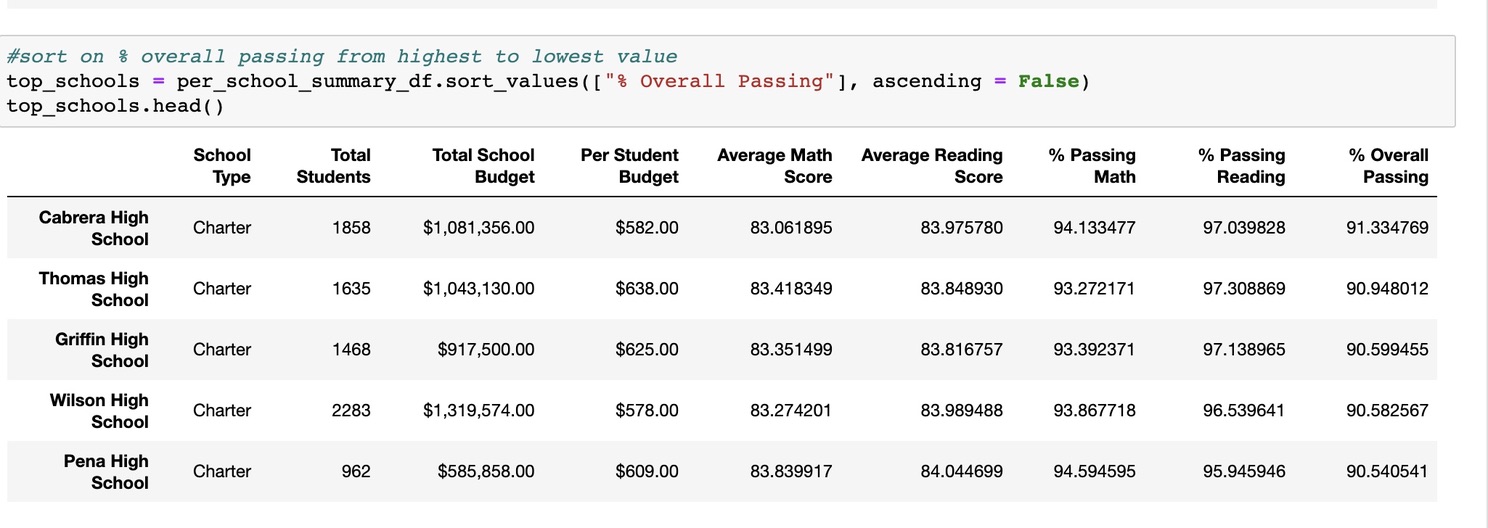Viewport: 1488px width, 528px height.
Task: Click reading score 83.989488
Action: coord(962,411)
